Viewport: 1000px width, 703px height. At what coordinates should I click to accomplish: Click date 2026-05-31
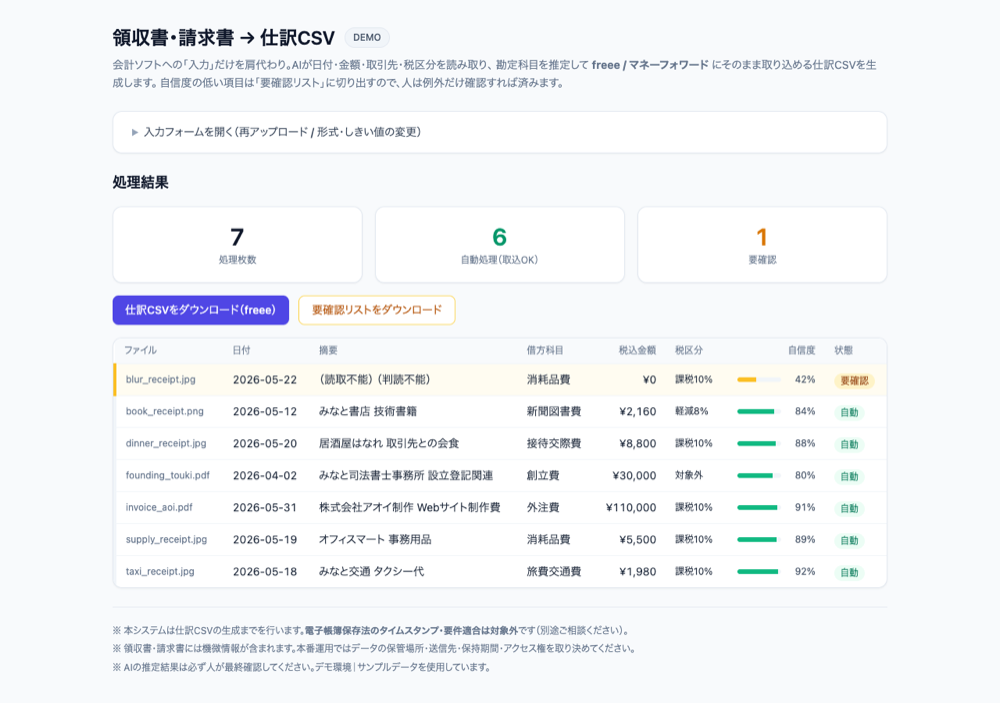coord(265,507)
